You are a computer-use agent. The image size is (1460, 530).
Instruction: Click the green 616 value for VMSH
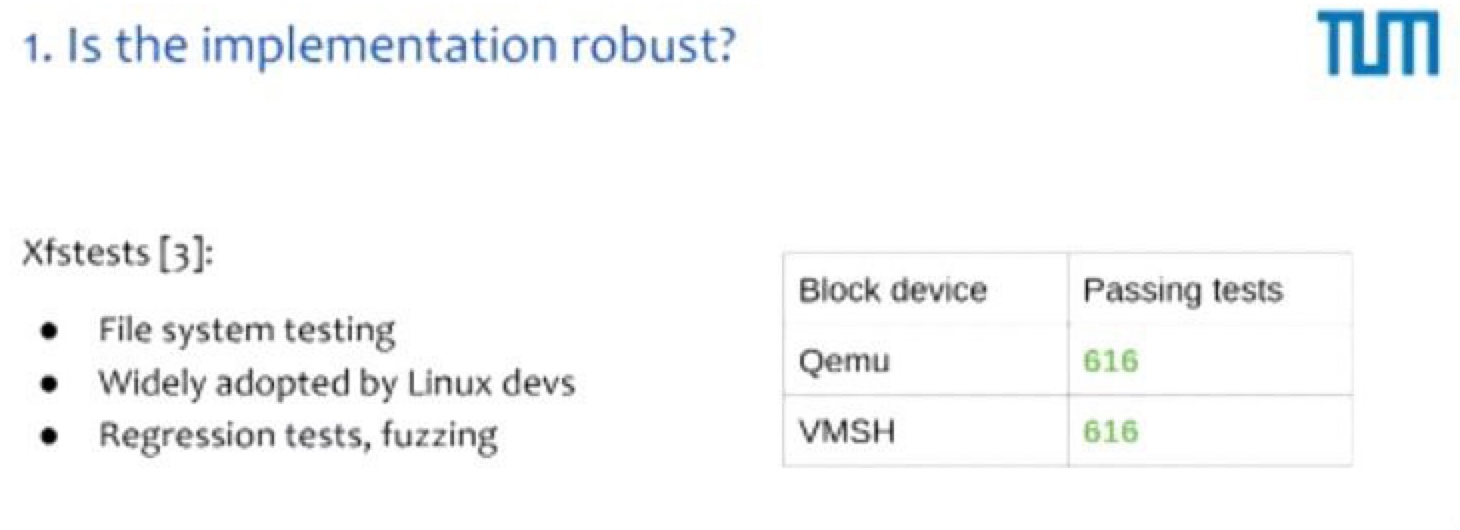(1110, 431)
